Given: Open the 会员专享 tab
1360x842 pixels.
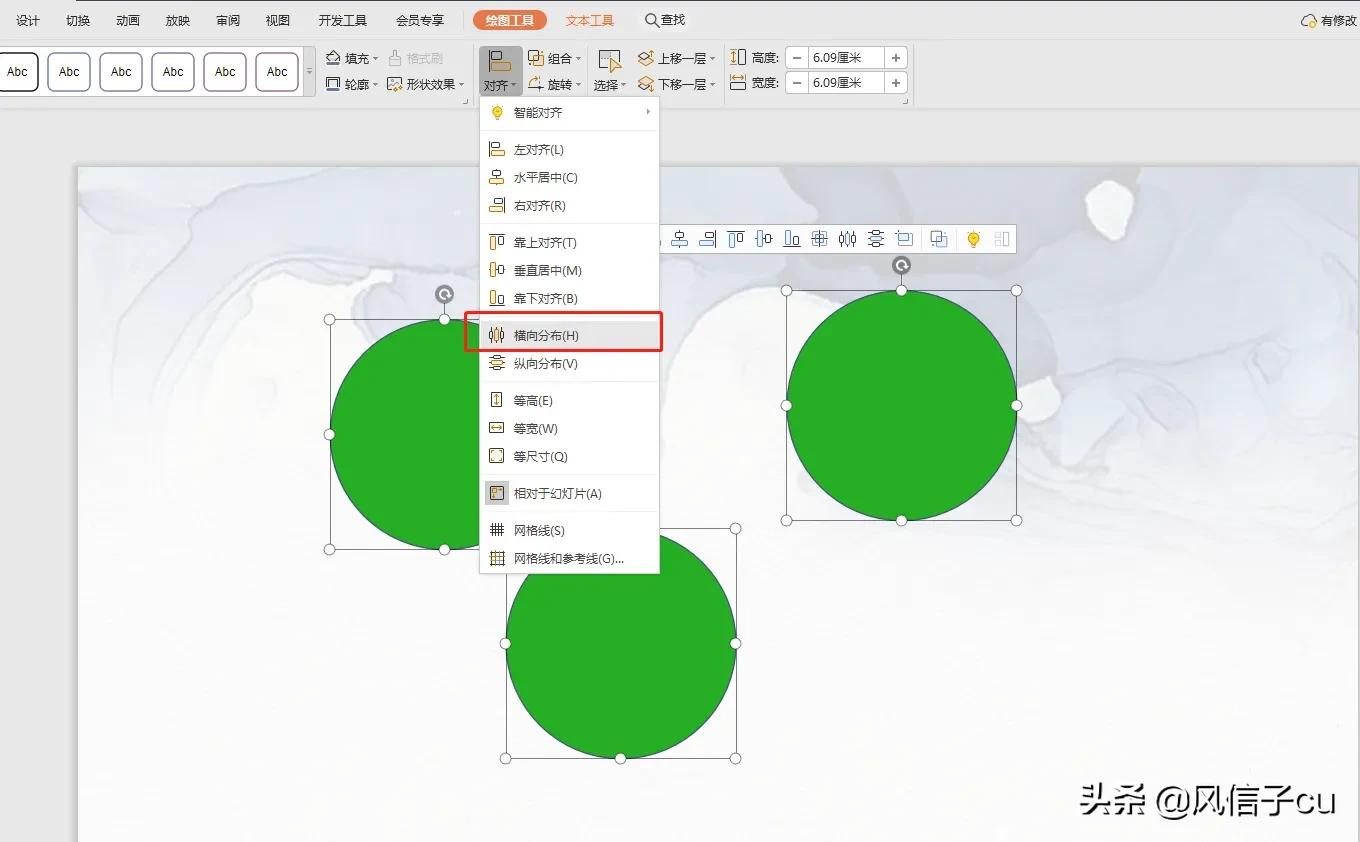Looking at the screenshot, I should pos(420,20).
